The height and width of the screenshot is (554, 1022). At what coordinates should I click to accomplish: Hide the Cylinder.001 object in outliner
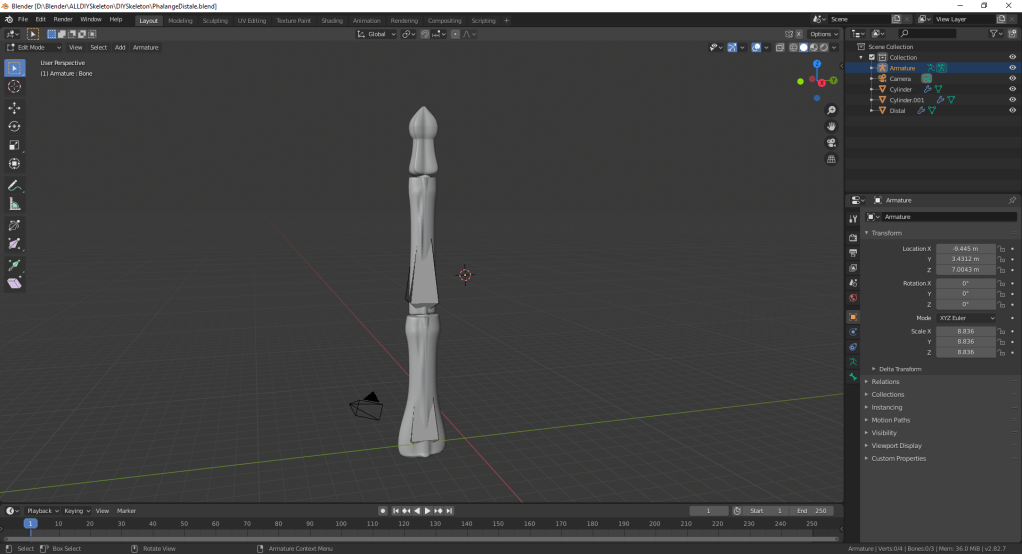tap(1012, 100)
